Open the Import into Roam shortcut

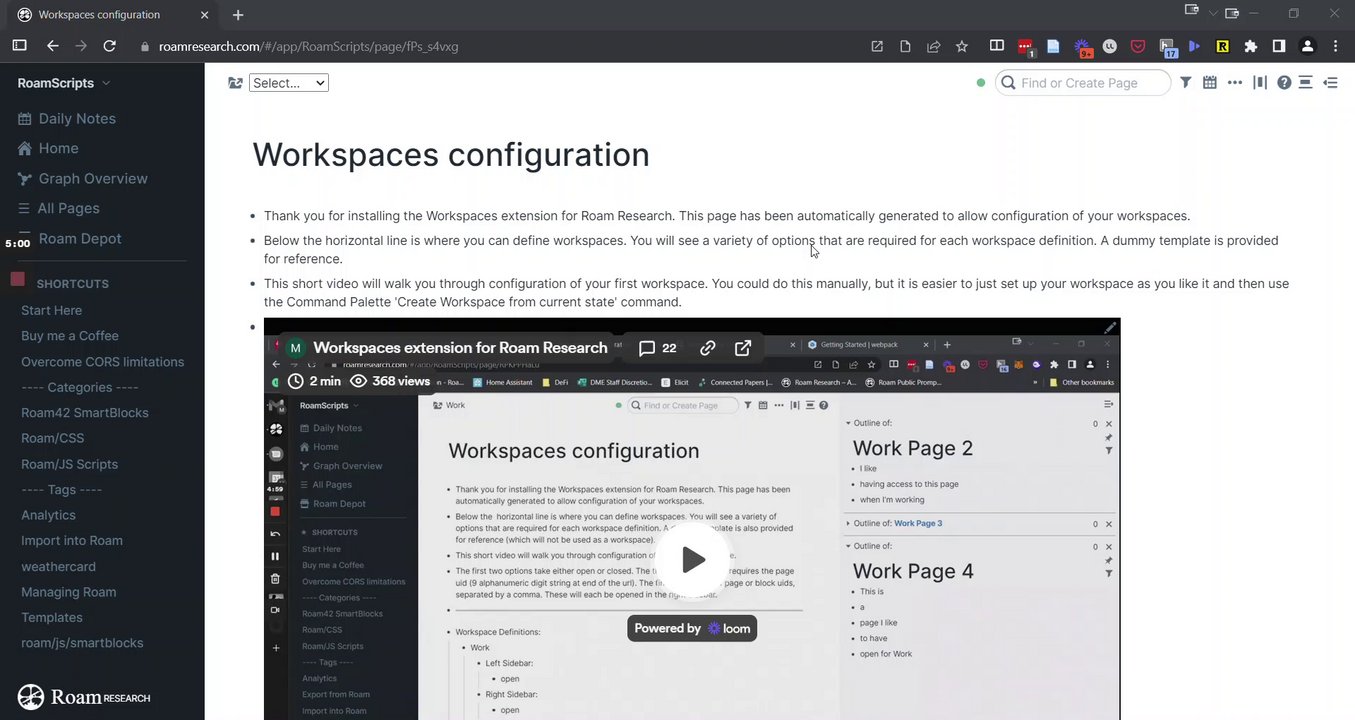pos(72,541)
